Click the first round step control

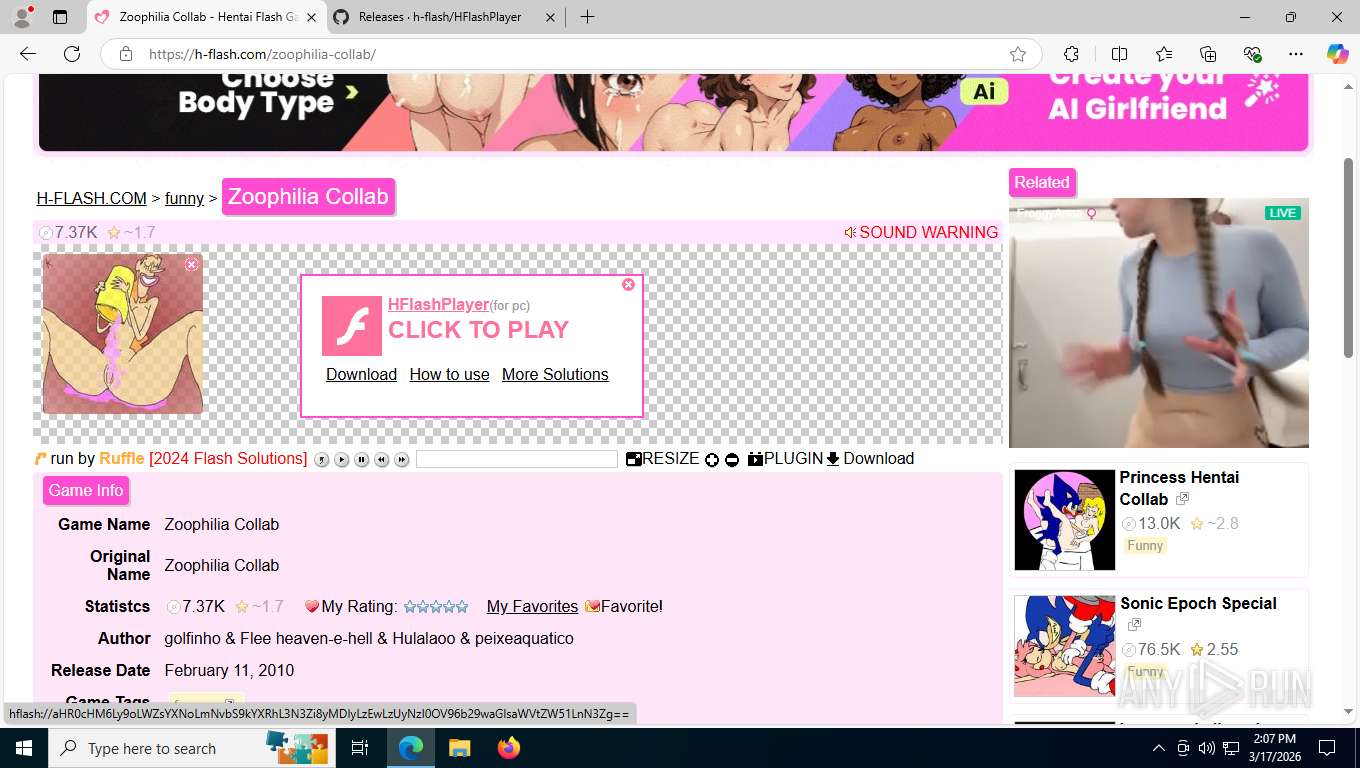coord(322,460)
